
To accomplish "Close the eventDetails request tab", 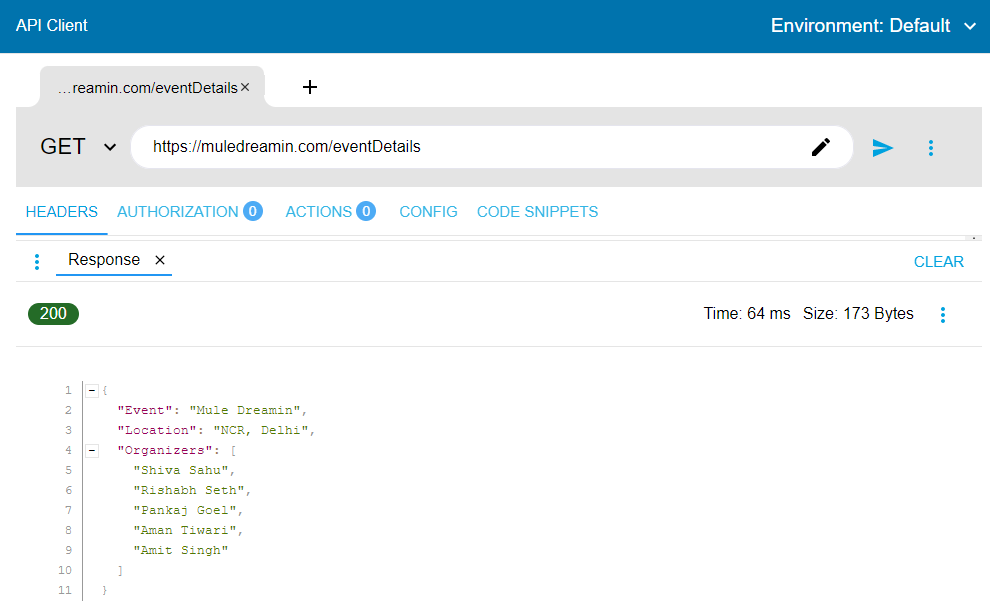I will coord(245,87).
